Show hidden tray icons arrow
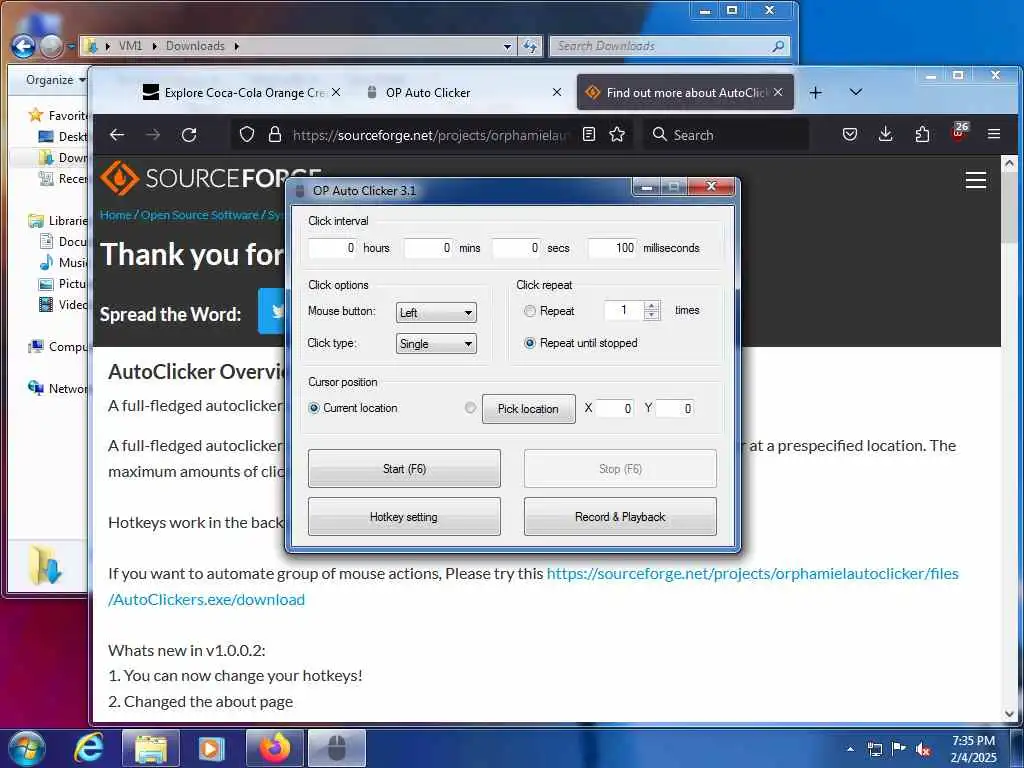Screen dimensions: 1024x768 (850, 749)
